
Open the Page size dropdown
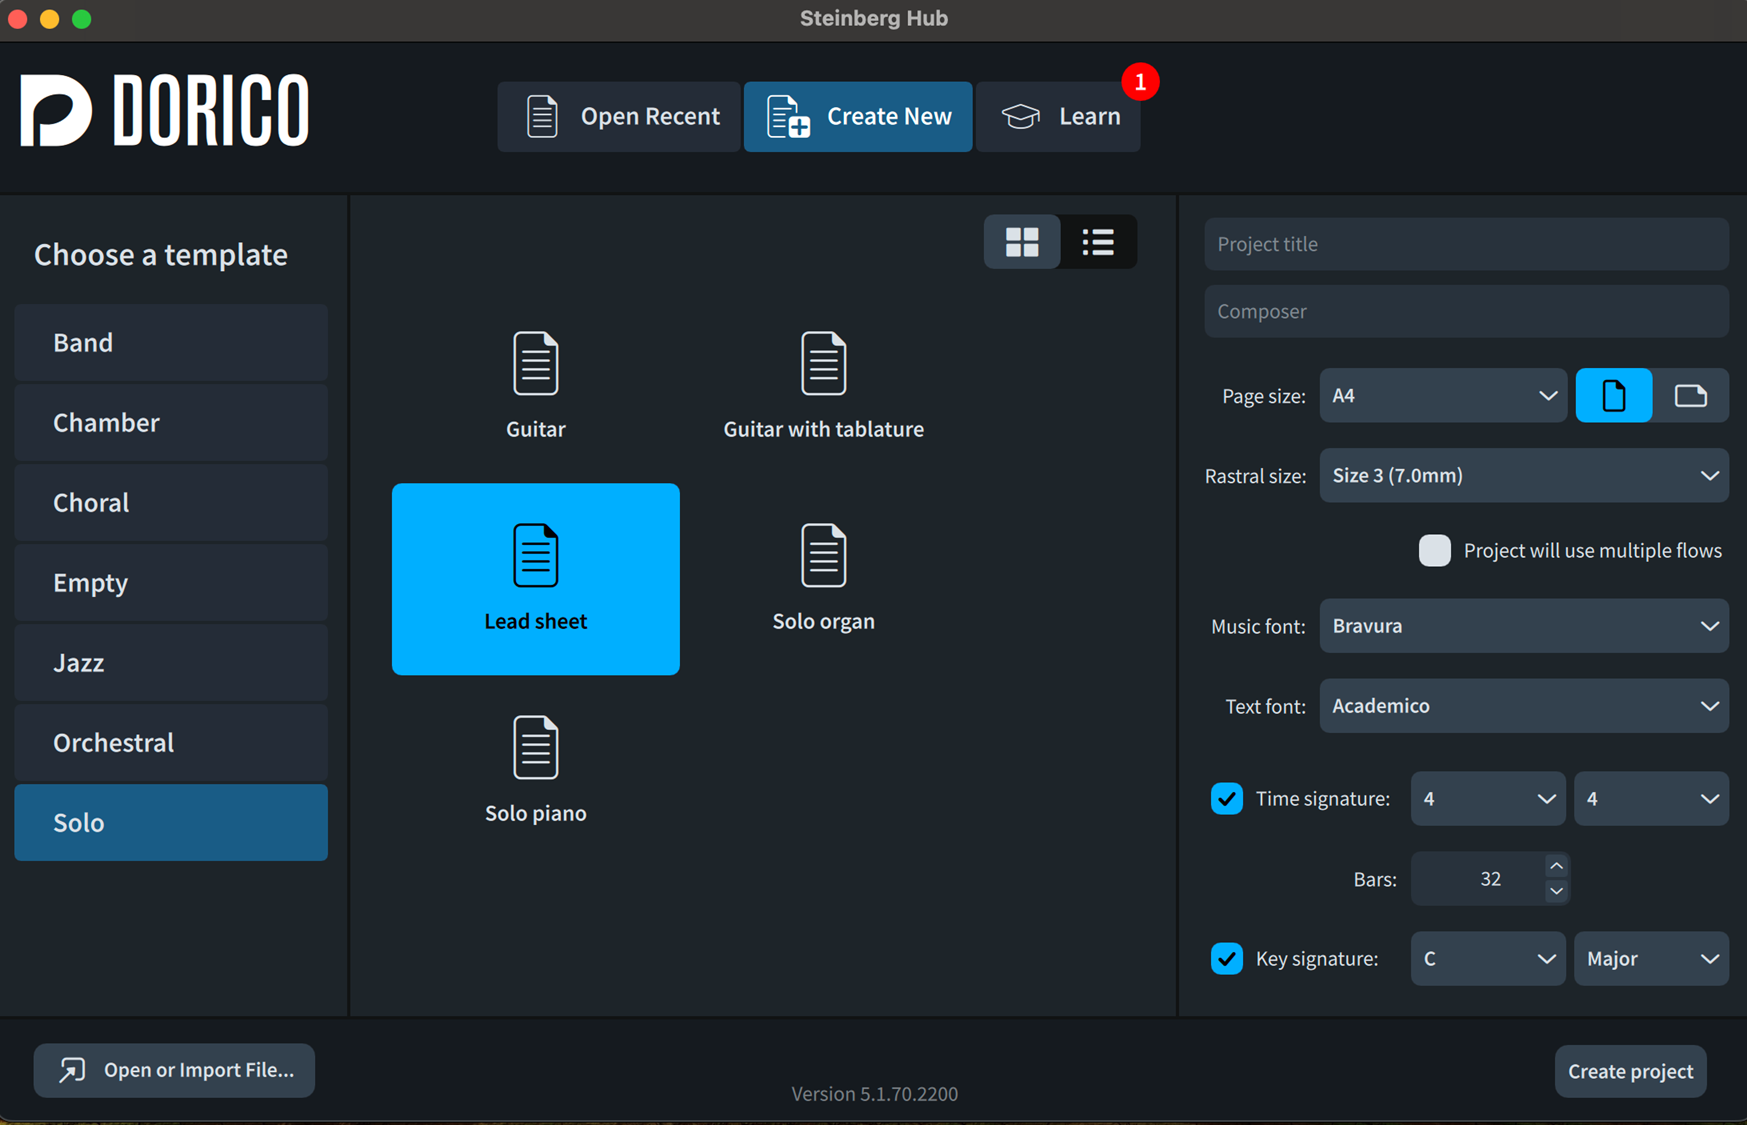click(1443, 396)
